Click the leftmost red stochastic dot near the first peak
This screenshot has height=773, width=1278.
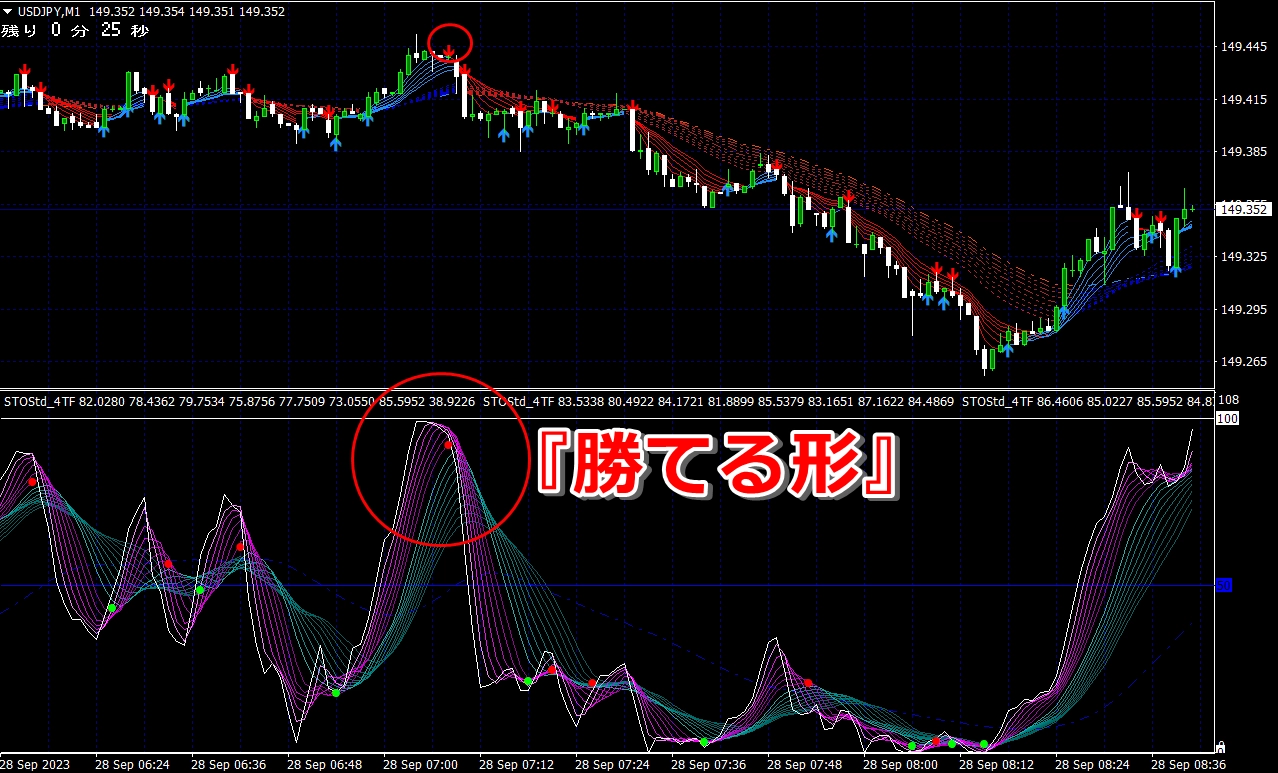point(32,482)
